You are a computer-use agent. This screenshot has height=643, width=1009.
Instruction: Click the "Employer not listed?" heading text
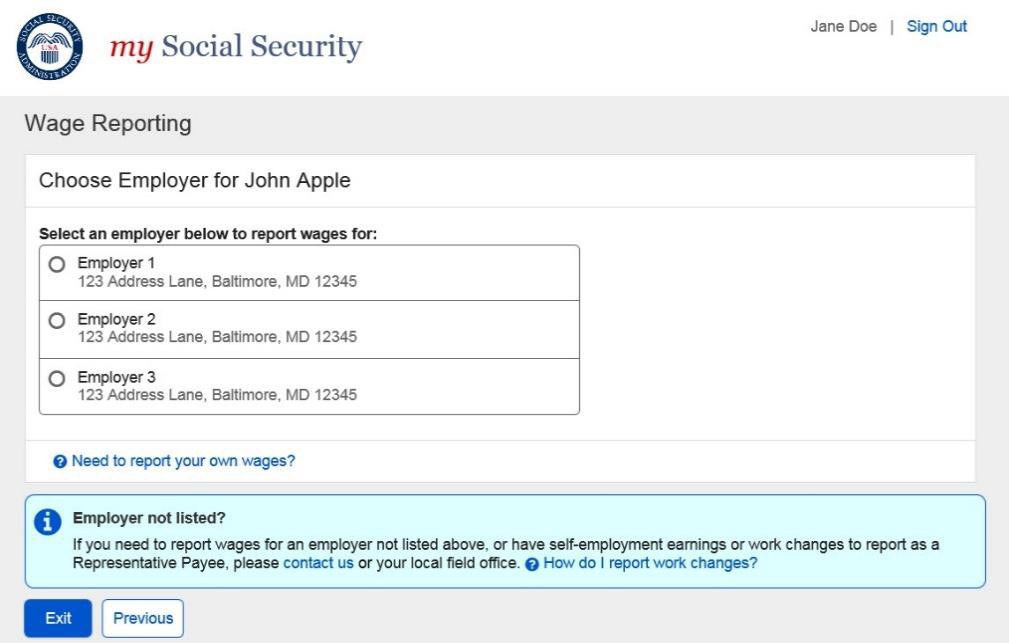tap(149, 520)
